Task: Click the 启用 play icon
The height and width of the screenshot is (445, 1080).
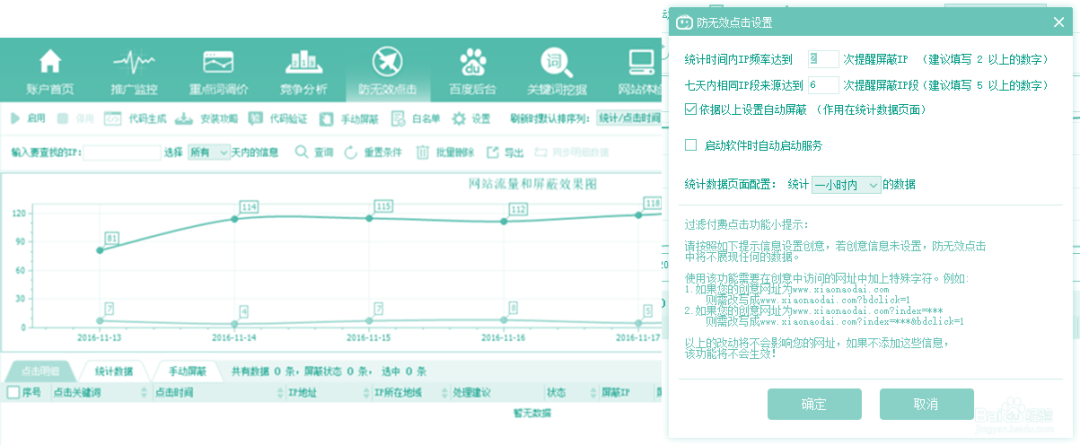Action: pos(15,118)
